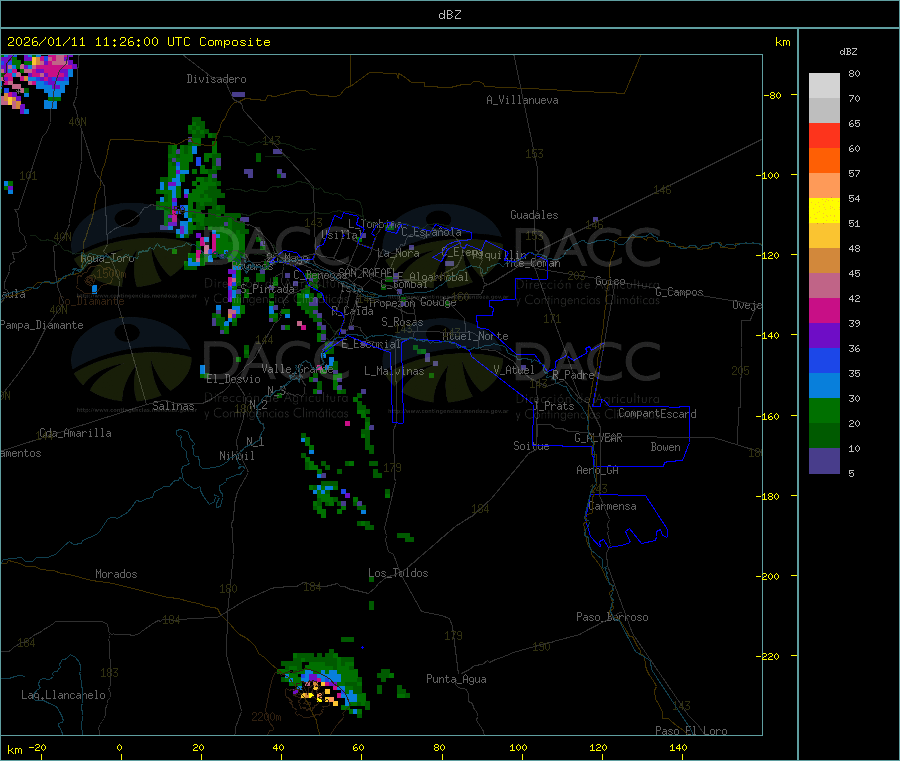
Task: Click the G_Campos label
Action: coord(680,292)
